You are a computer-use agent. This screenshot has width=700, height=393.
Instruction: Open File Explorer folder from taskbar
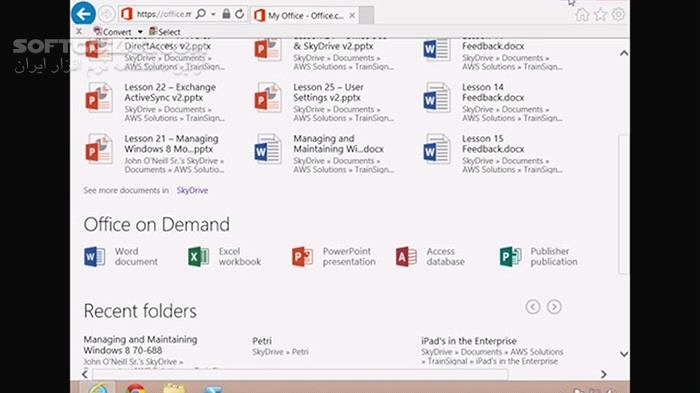coord(174,388)
